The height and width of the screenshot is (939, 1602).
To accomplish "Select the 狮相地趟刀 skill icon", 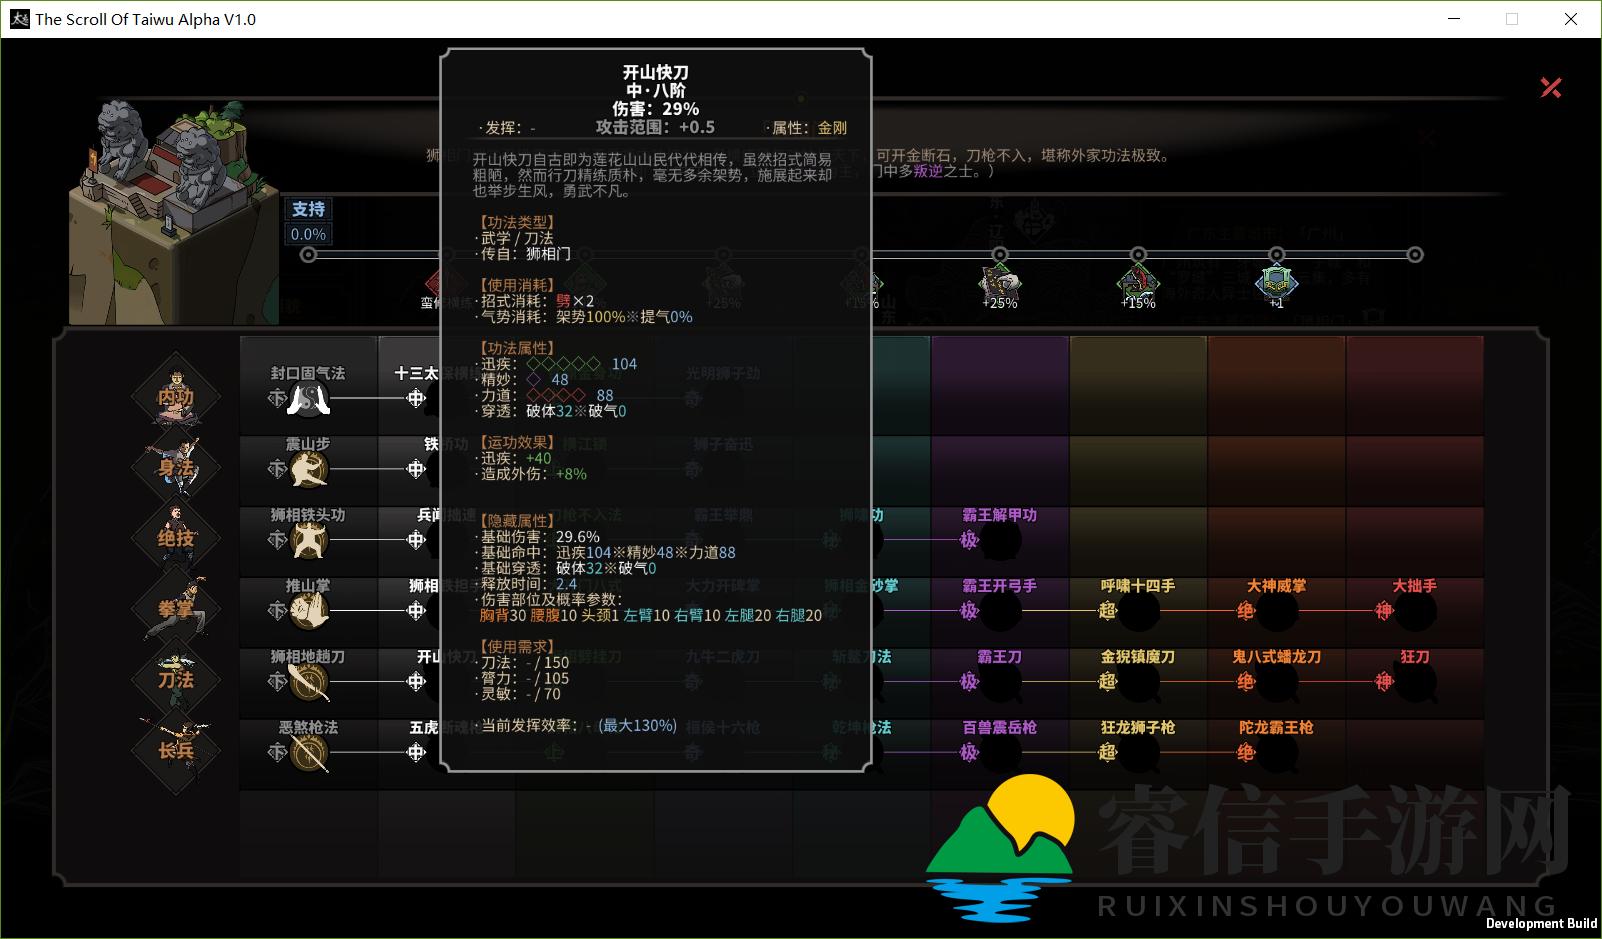I will click(309, 682).
